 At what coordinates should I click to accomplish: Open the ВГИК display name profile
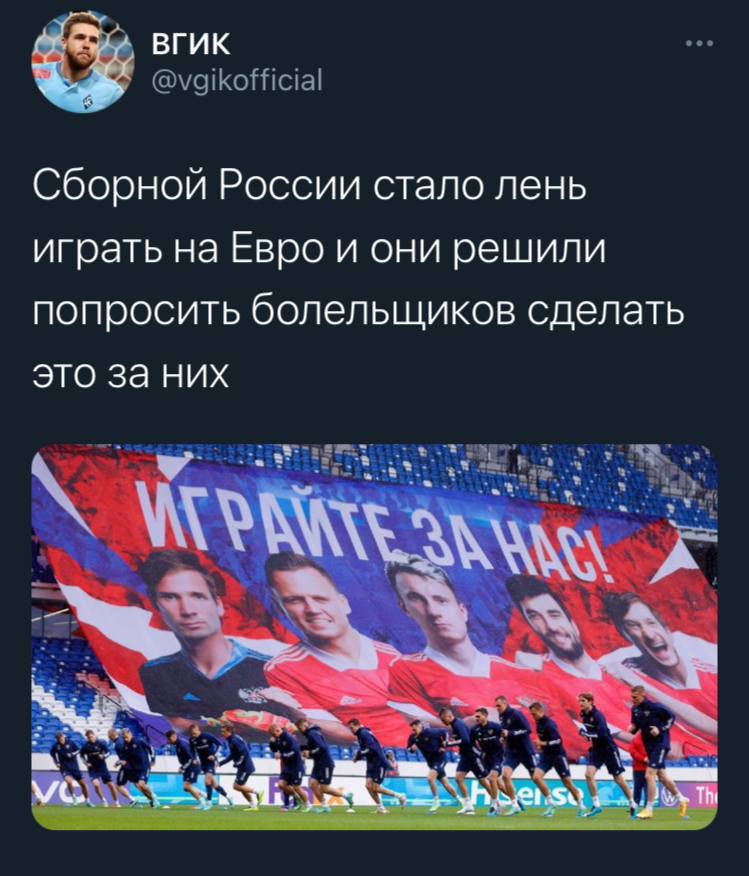pyautogui.click(x=190, y=44)
